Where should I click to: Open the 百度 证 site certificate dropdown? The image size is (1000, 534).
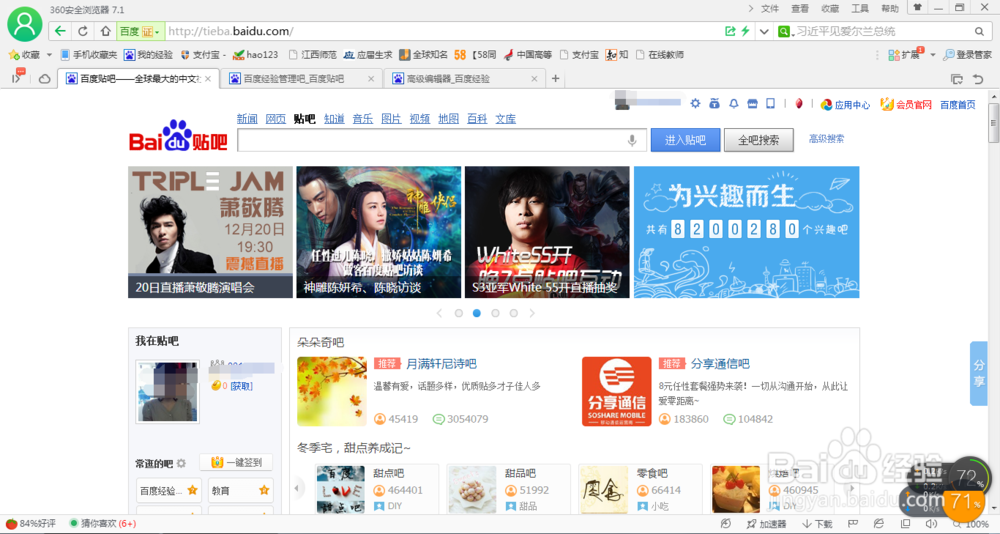tap(140, 31)
